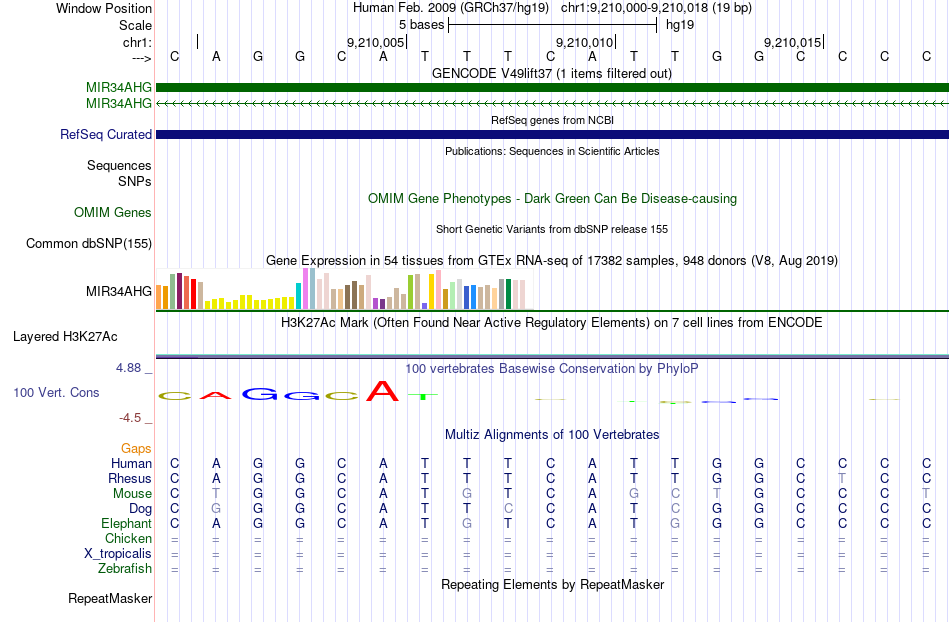The height and width of the screenshot is (622, 950).
Task: Select the Human alignment row label
Action: coord(131,463)
